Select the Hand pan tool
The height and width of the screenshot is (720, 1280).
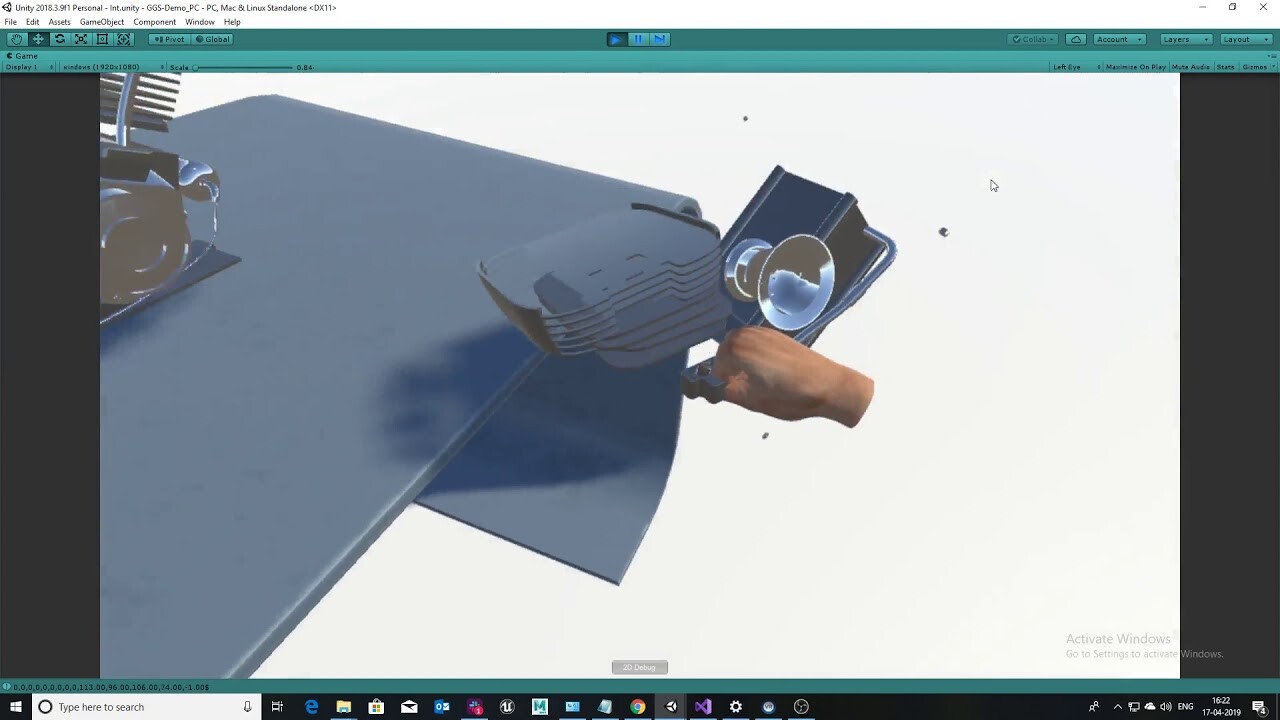[x=16, y=38]
